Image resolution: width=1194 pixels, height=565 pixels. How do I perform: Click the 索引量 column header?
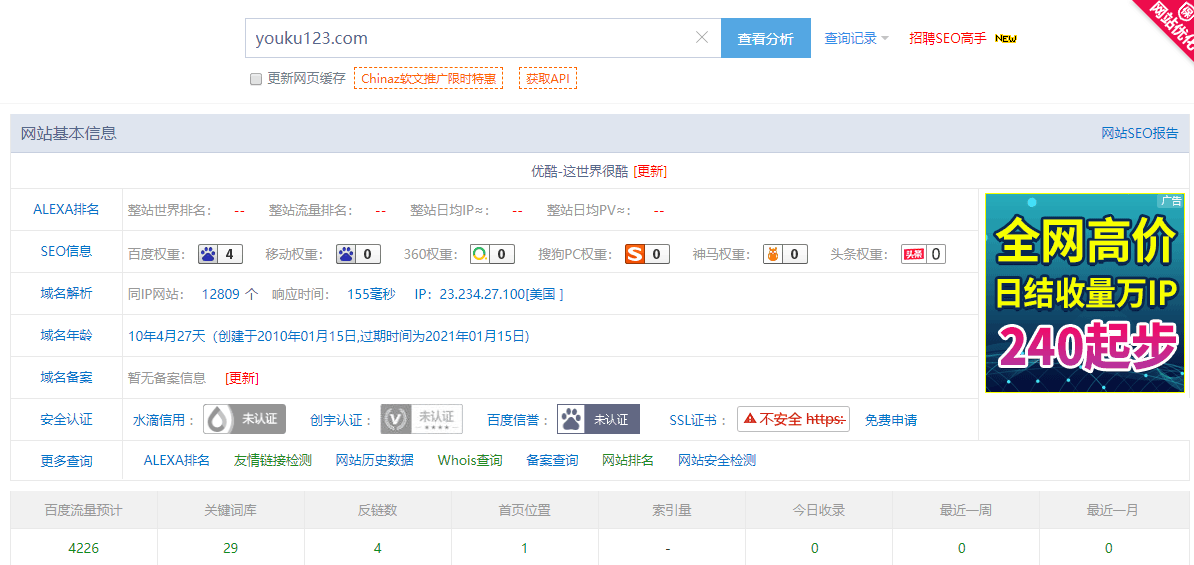[672, 510]
